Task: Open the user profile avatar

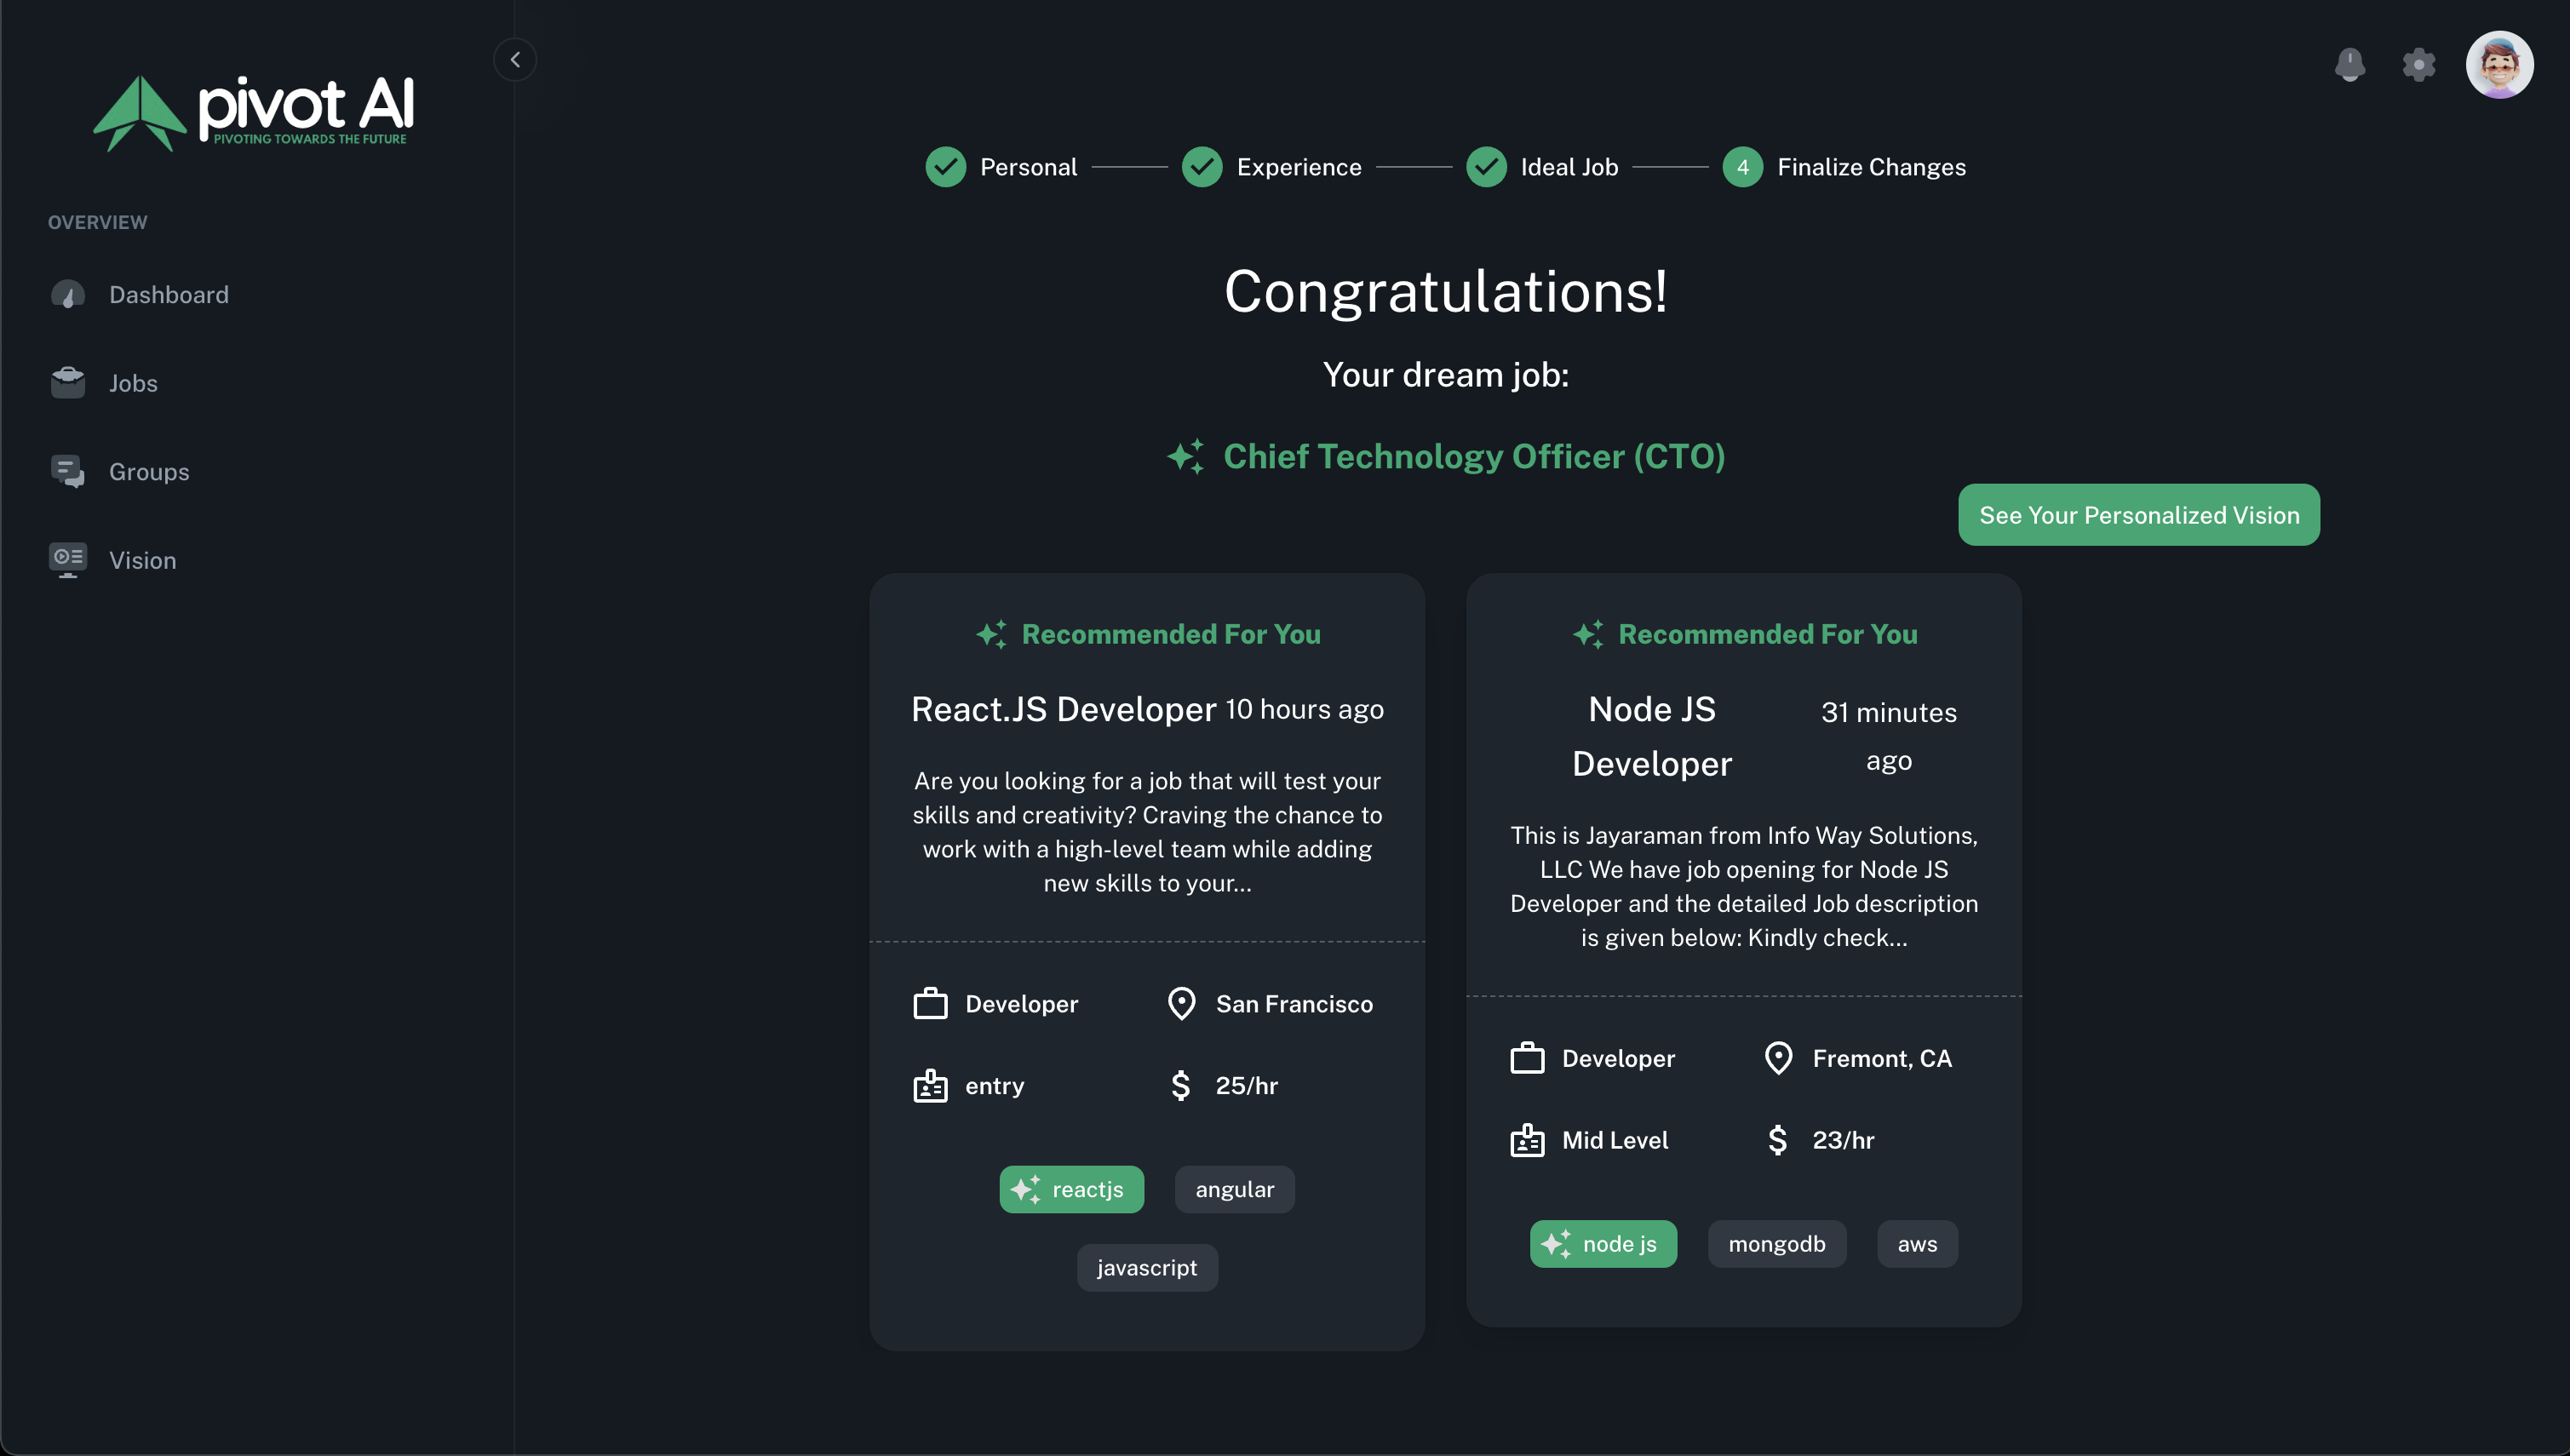Action: [x=2498, y=65]
